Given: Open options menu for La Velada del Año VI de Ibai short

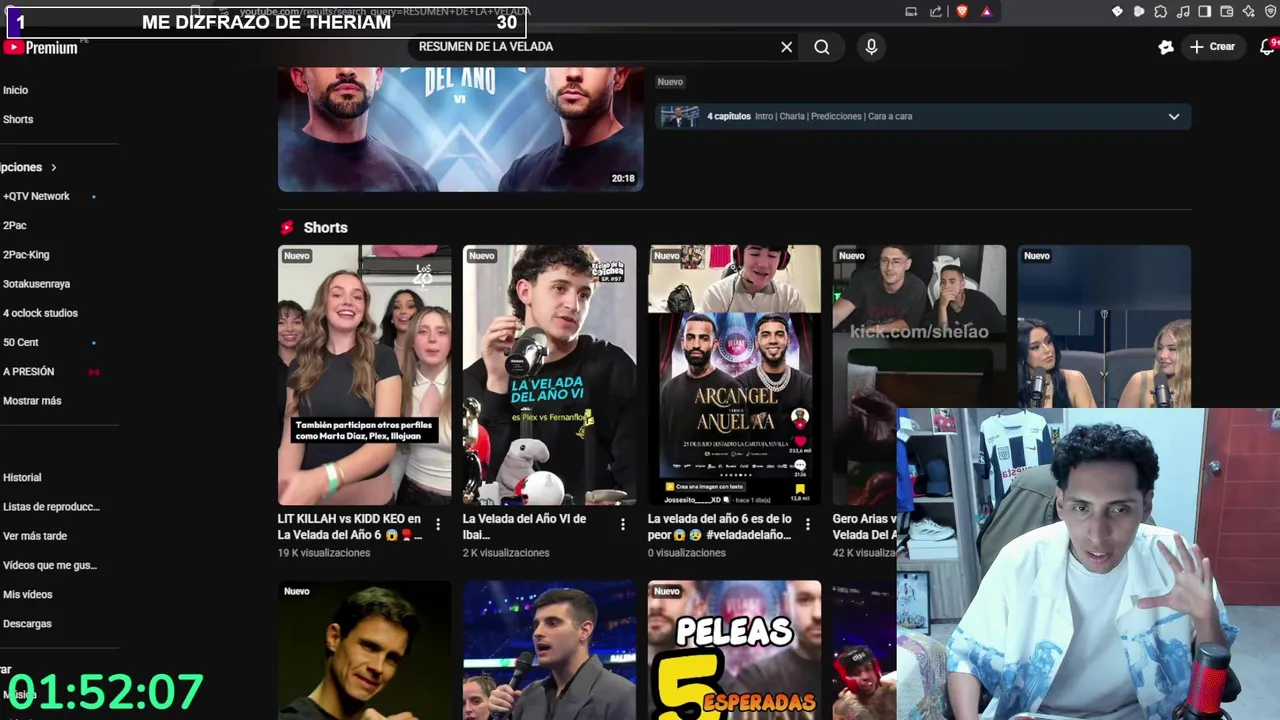Looking at the screenshot, I should tap(622, 524).
